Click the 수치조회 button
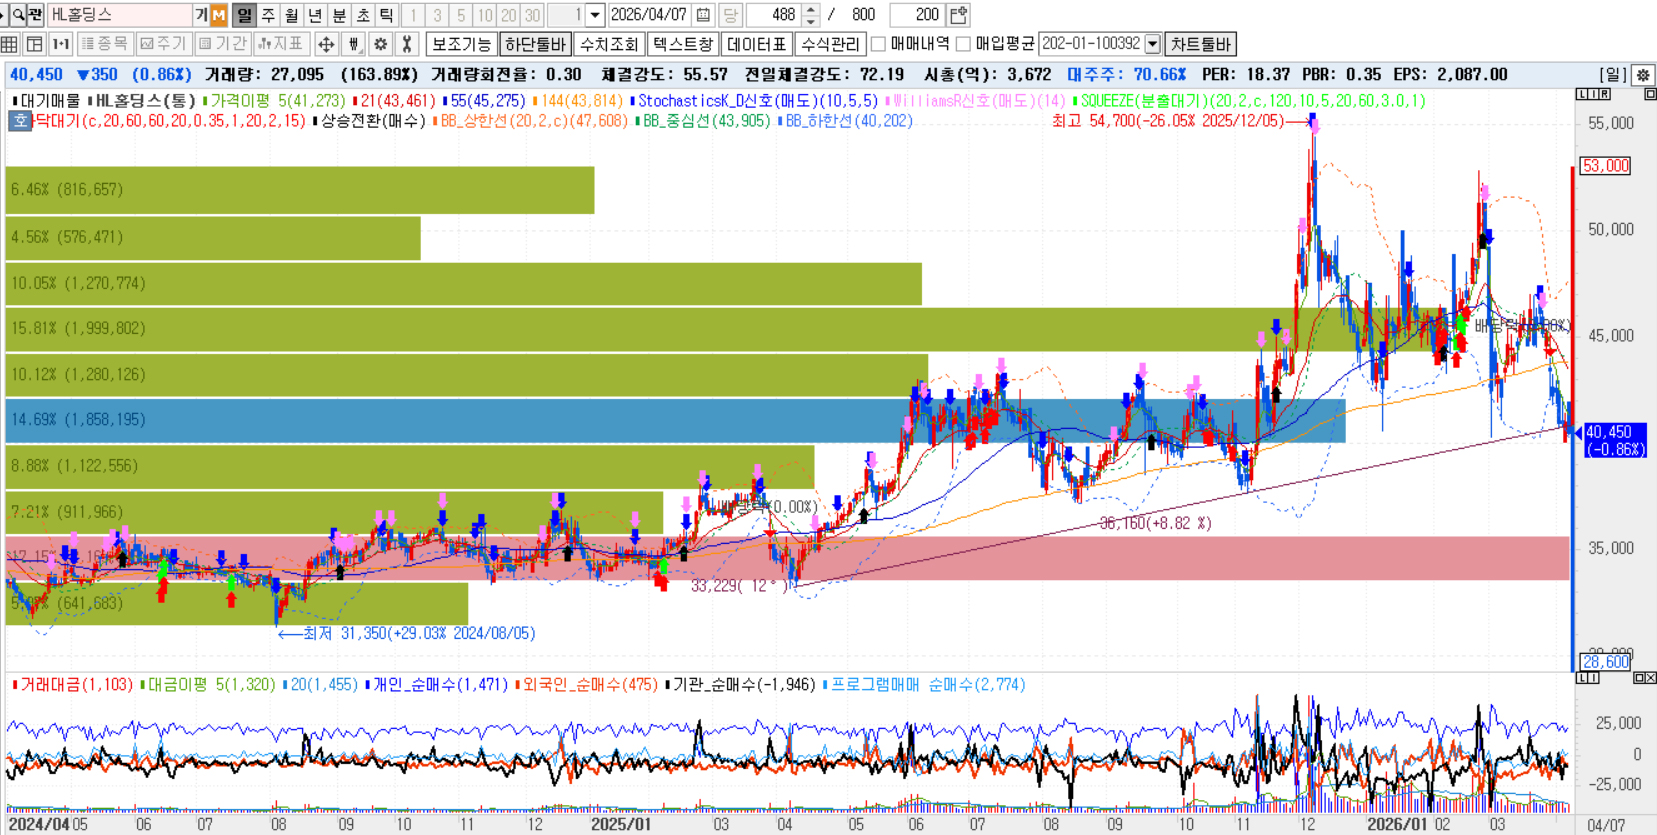 click(609, 44)
